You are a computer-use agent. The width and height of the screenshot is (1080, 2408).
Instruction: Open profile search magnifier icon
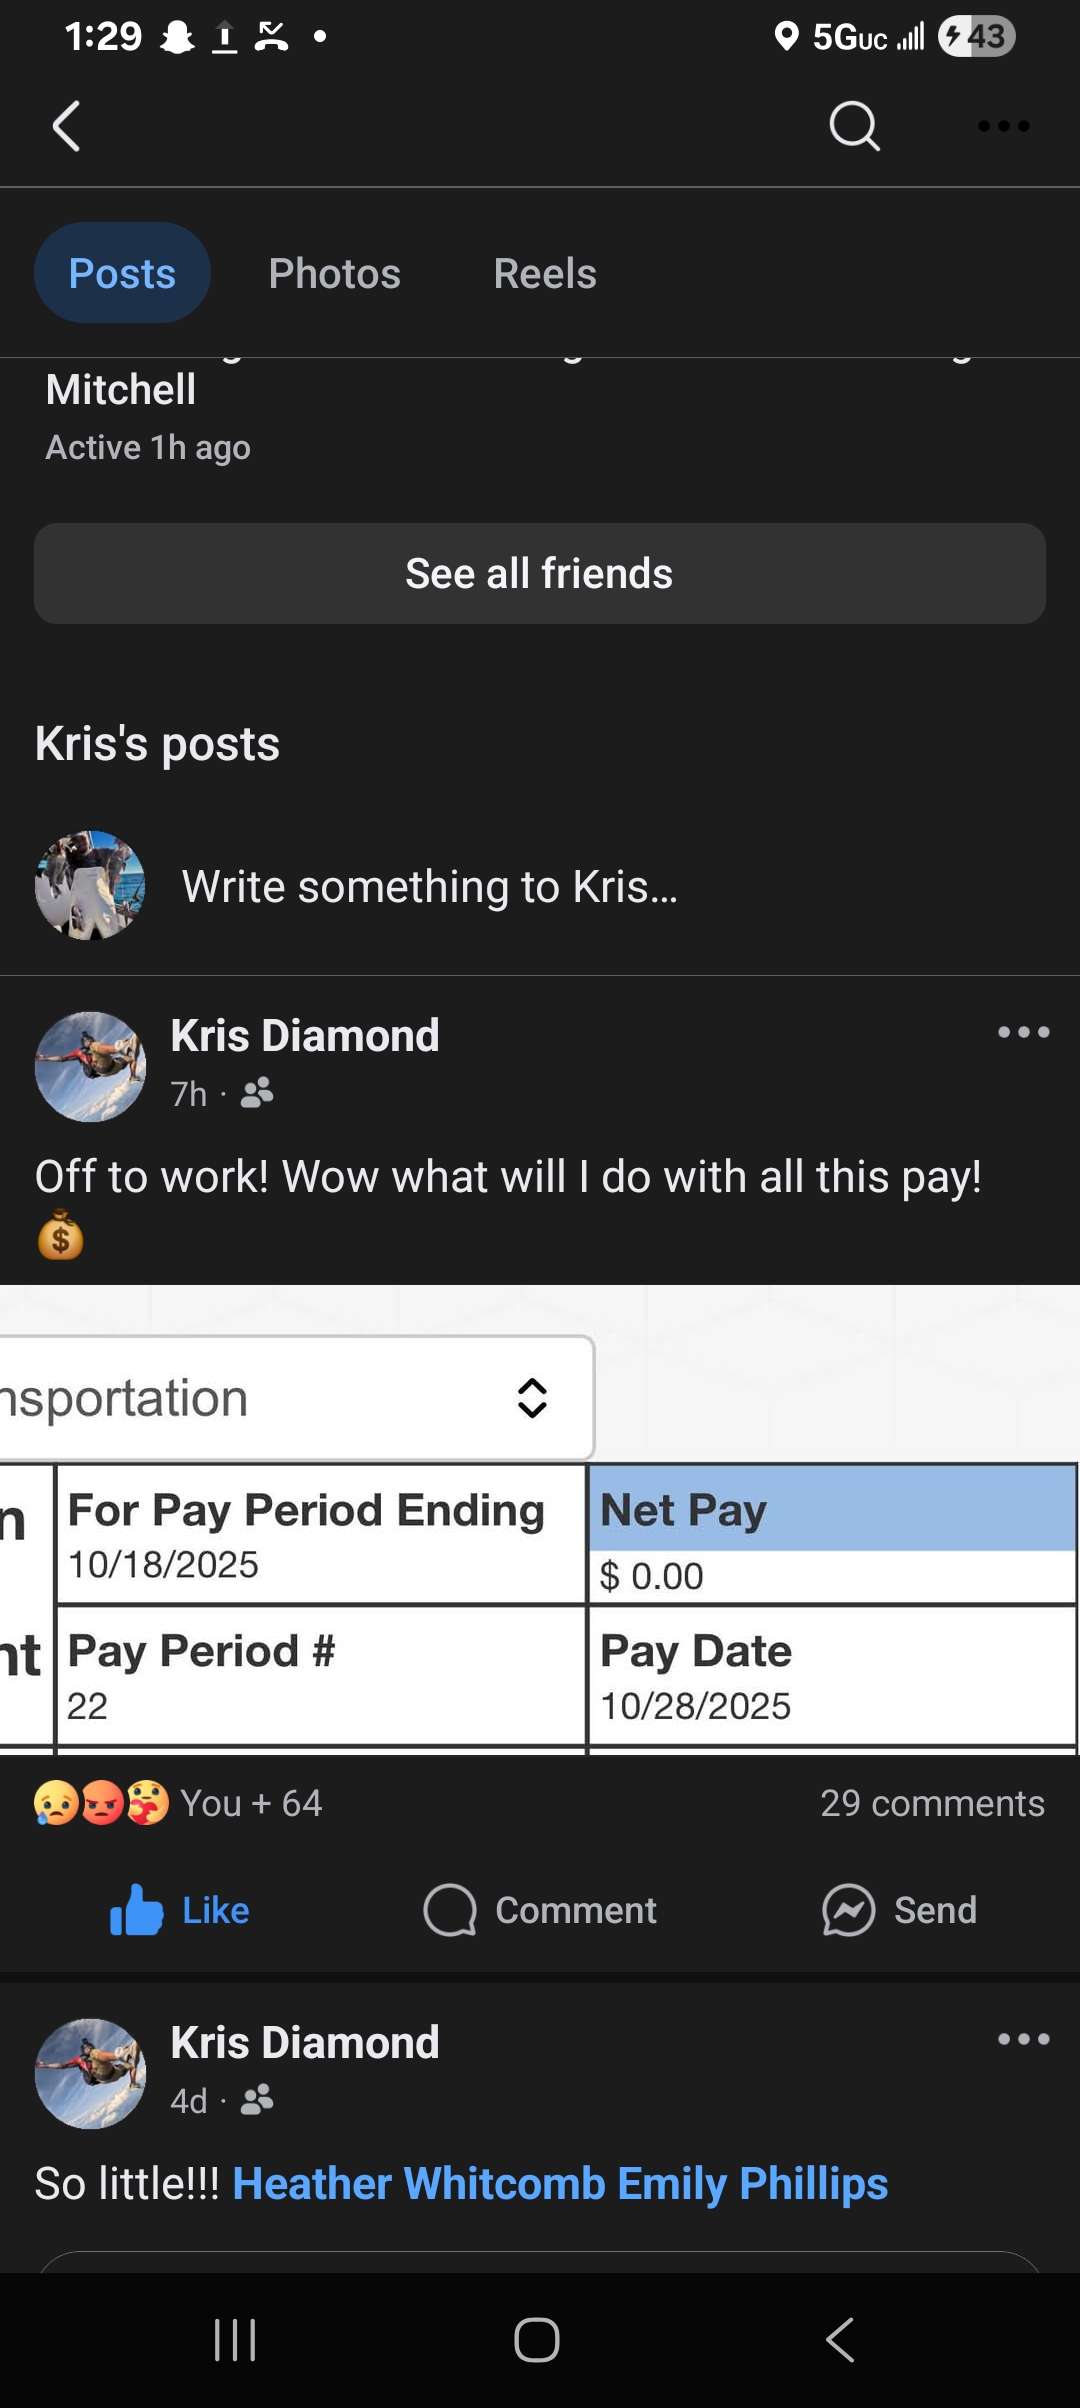(854, 126)
